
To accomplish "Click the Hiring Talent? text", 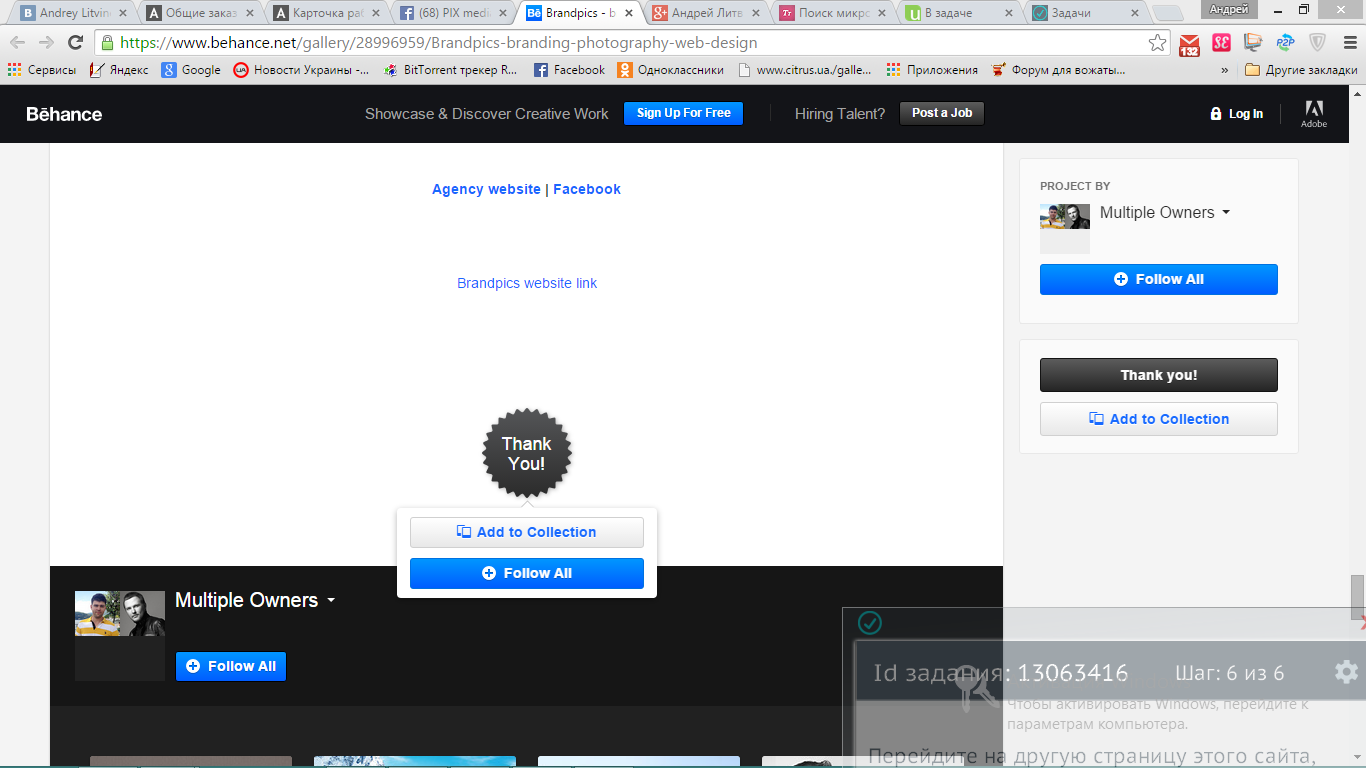I will (840, 114).
